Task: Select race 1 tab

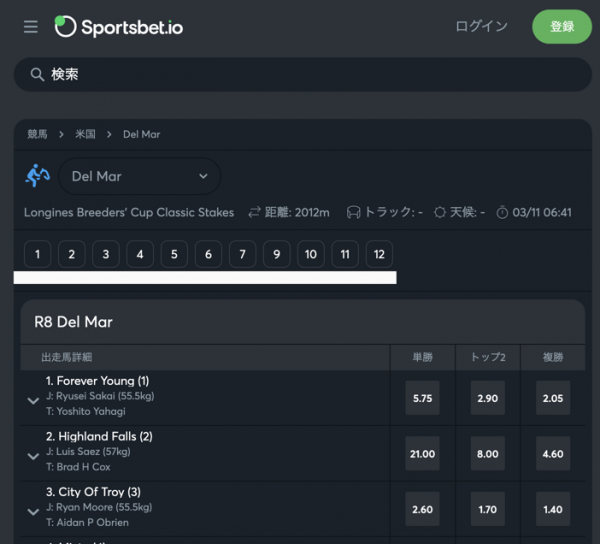Action: (37, 254)
